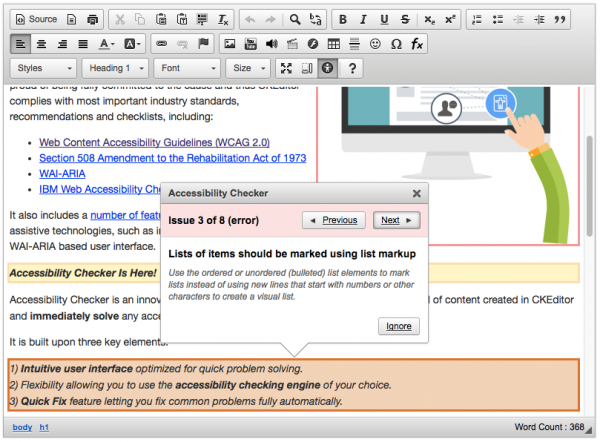Align text left
600x442 pixels.
click(x=21, y=44)
